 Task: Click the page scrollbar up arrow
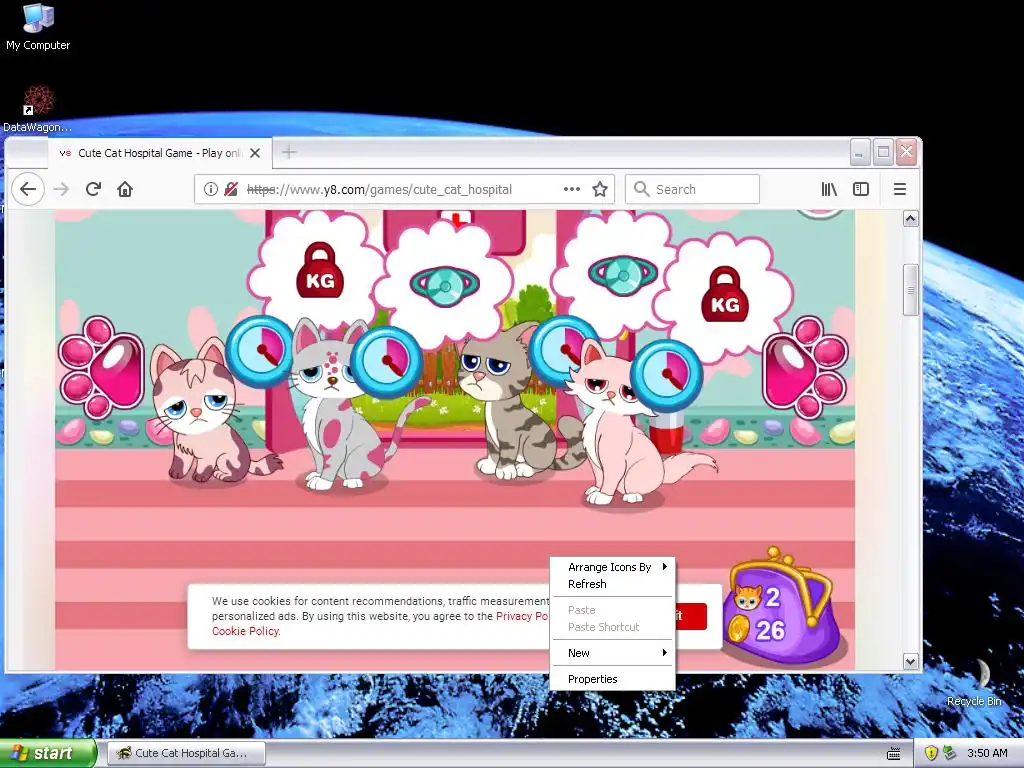pyautogui.click(x=910, y=219)
